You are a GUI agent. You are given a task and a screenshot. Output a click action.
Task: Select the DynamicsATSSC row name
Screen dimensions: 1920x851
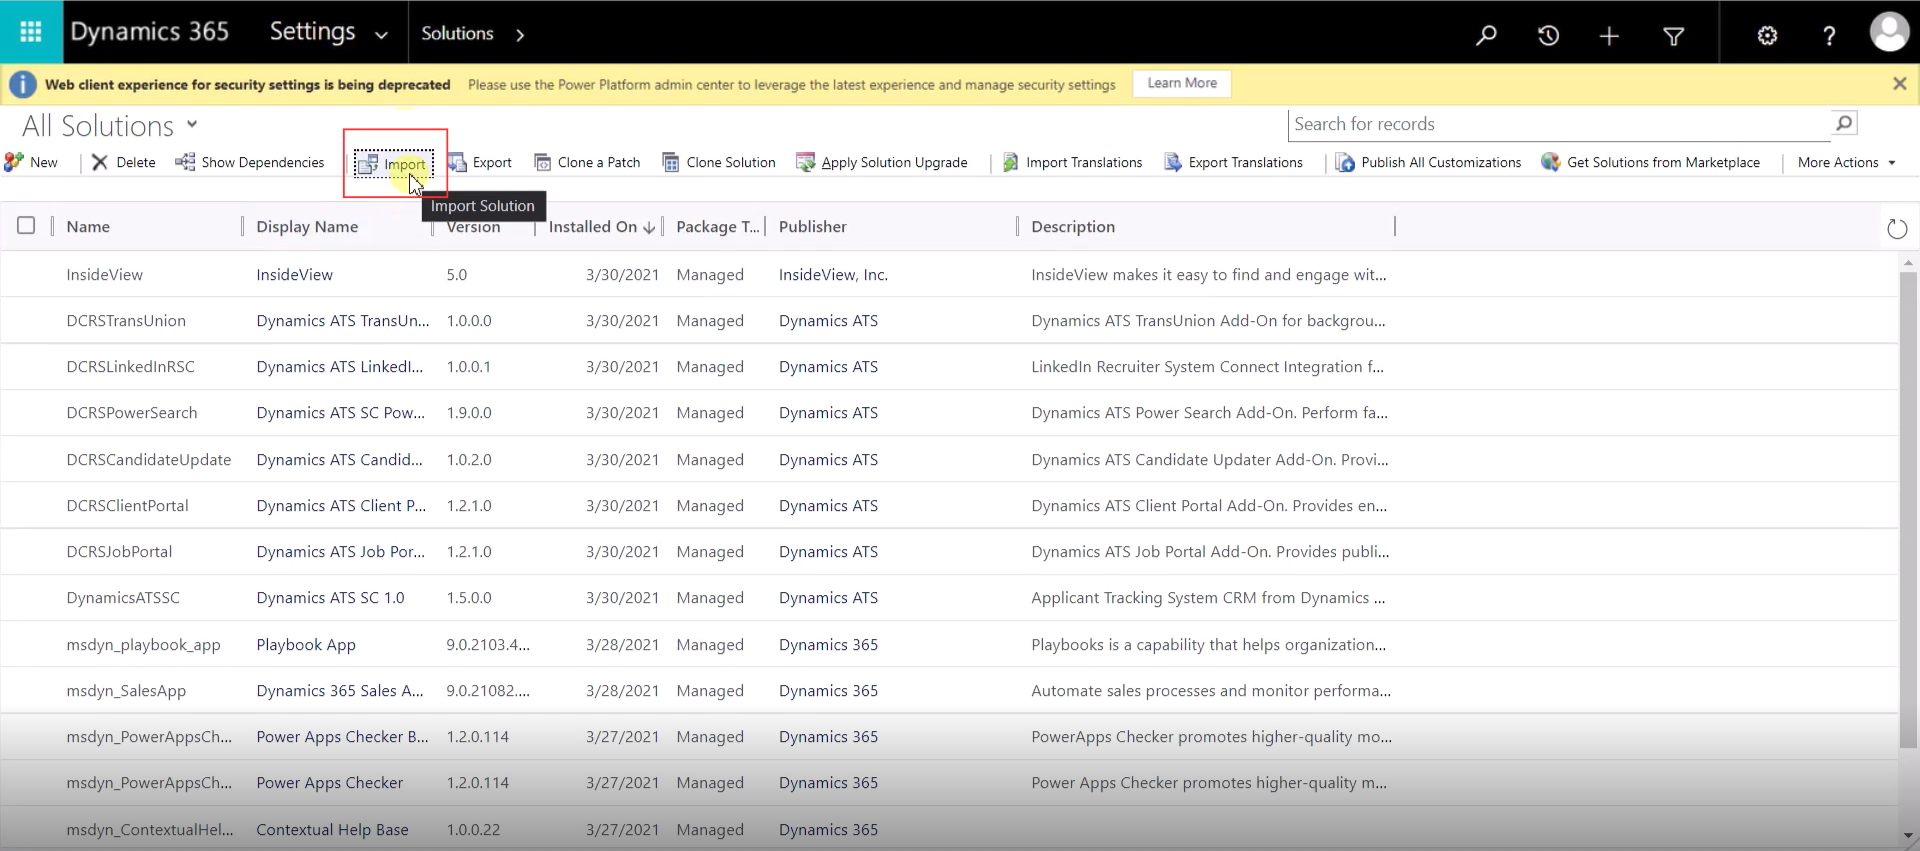(123, 598)
